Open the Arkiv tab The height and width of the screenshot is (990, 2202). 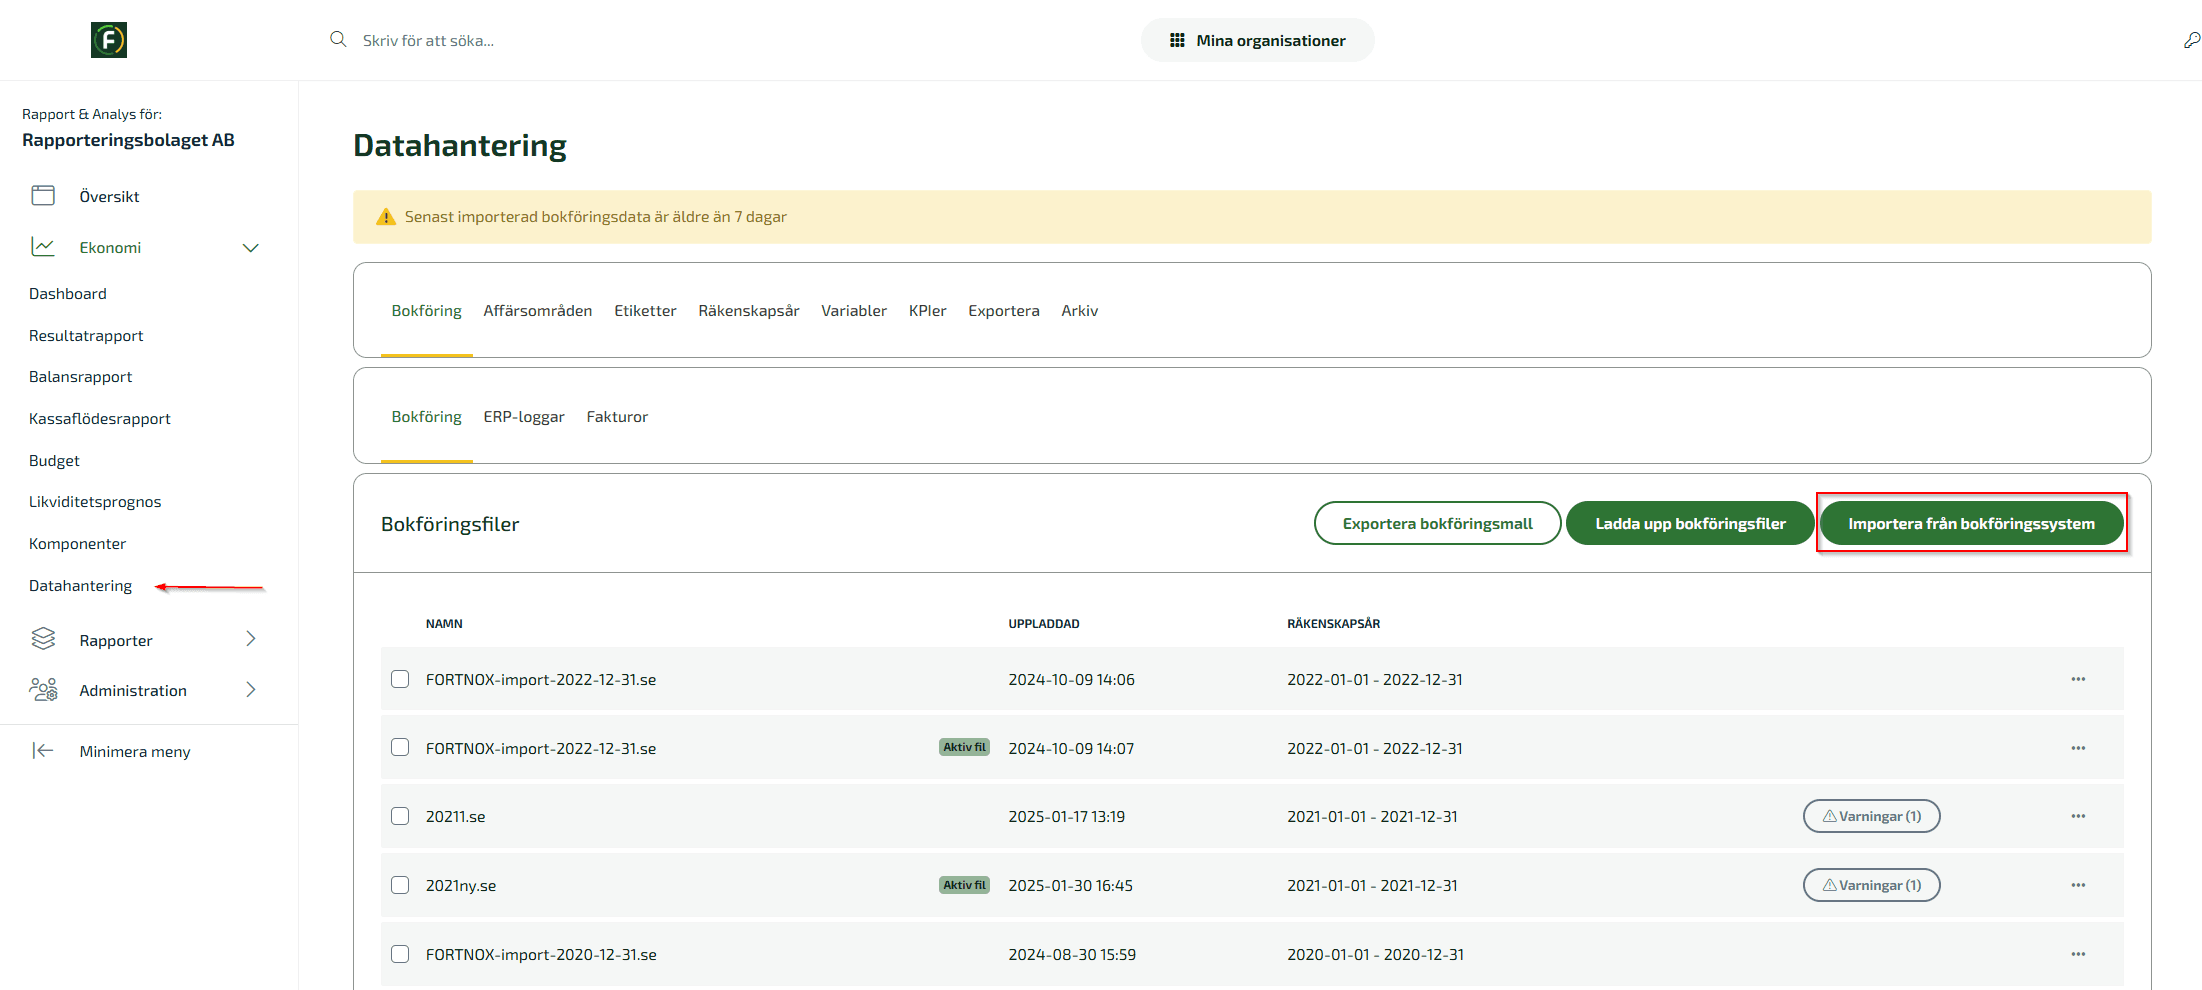(x=1080, y=311)
